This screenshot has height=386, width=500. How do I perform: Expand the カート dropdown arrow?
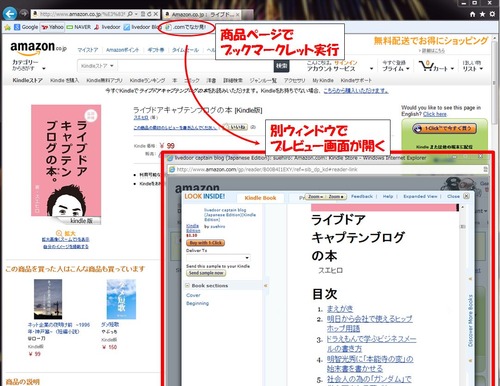point(452,68)
